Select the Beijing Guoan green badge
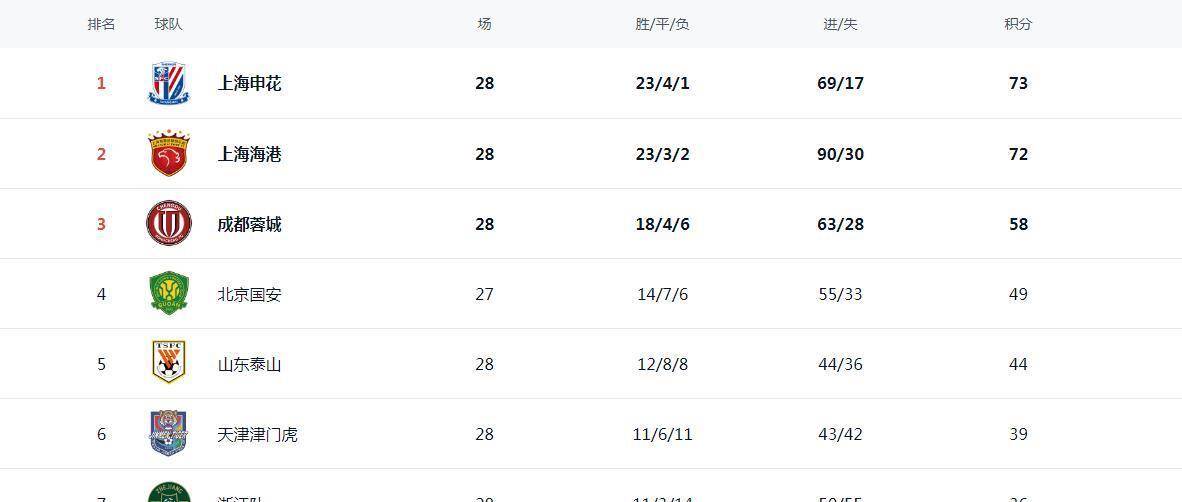This screenshot has height=502, width=1182. 169,293
